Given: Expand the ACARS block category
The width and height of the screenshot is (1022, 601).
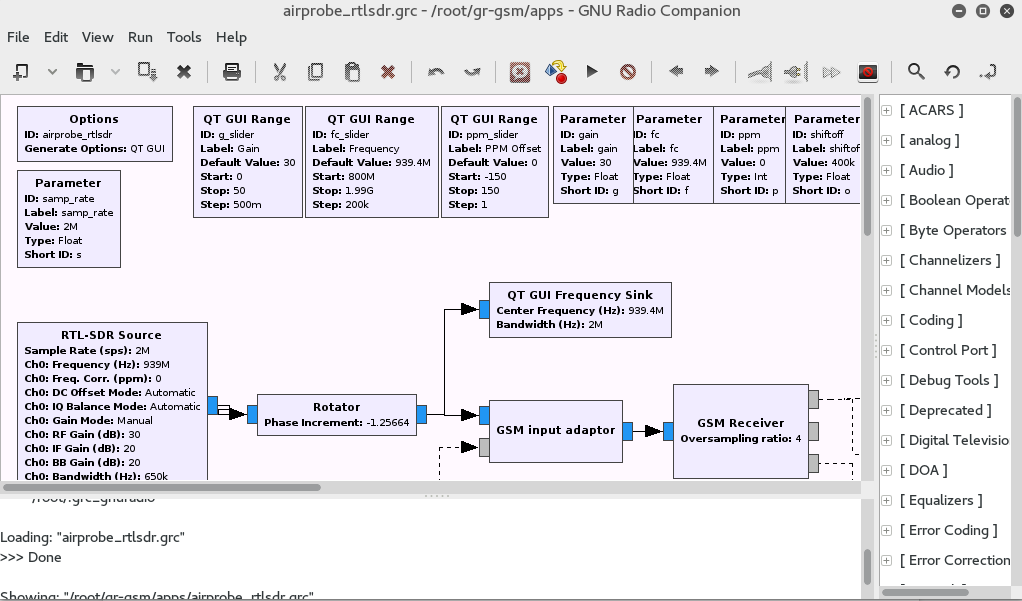Looking at the screenshot, I should (886, 111).
